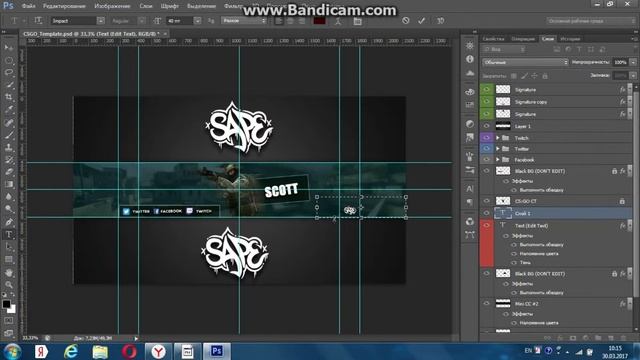Select the Eraser tool
This screenshot has height=360, width=640.
click(x=9, y=172)
